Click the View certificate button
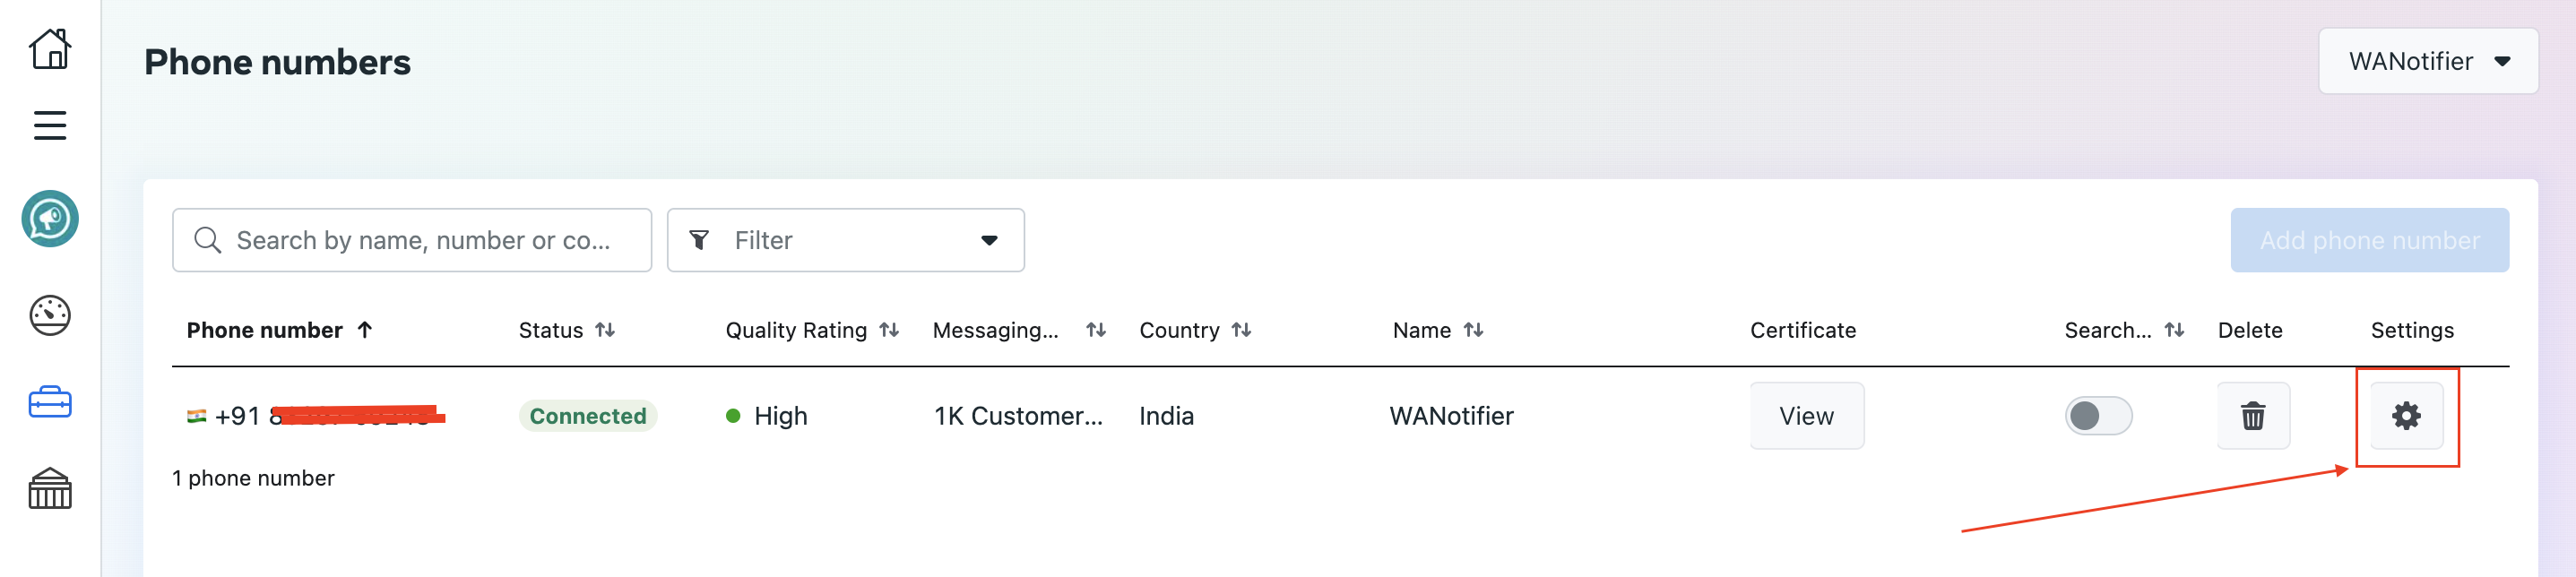The image size is (2576, 577). (x=1805, y=415)
